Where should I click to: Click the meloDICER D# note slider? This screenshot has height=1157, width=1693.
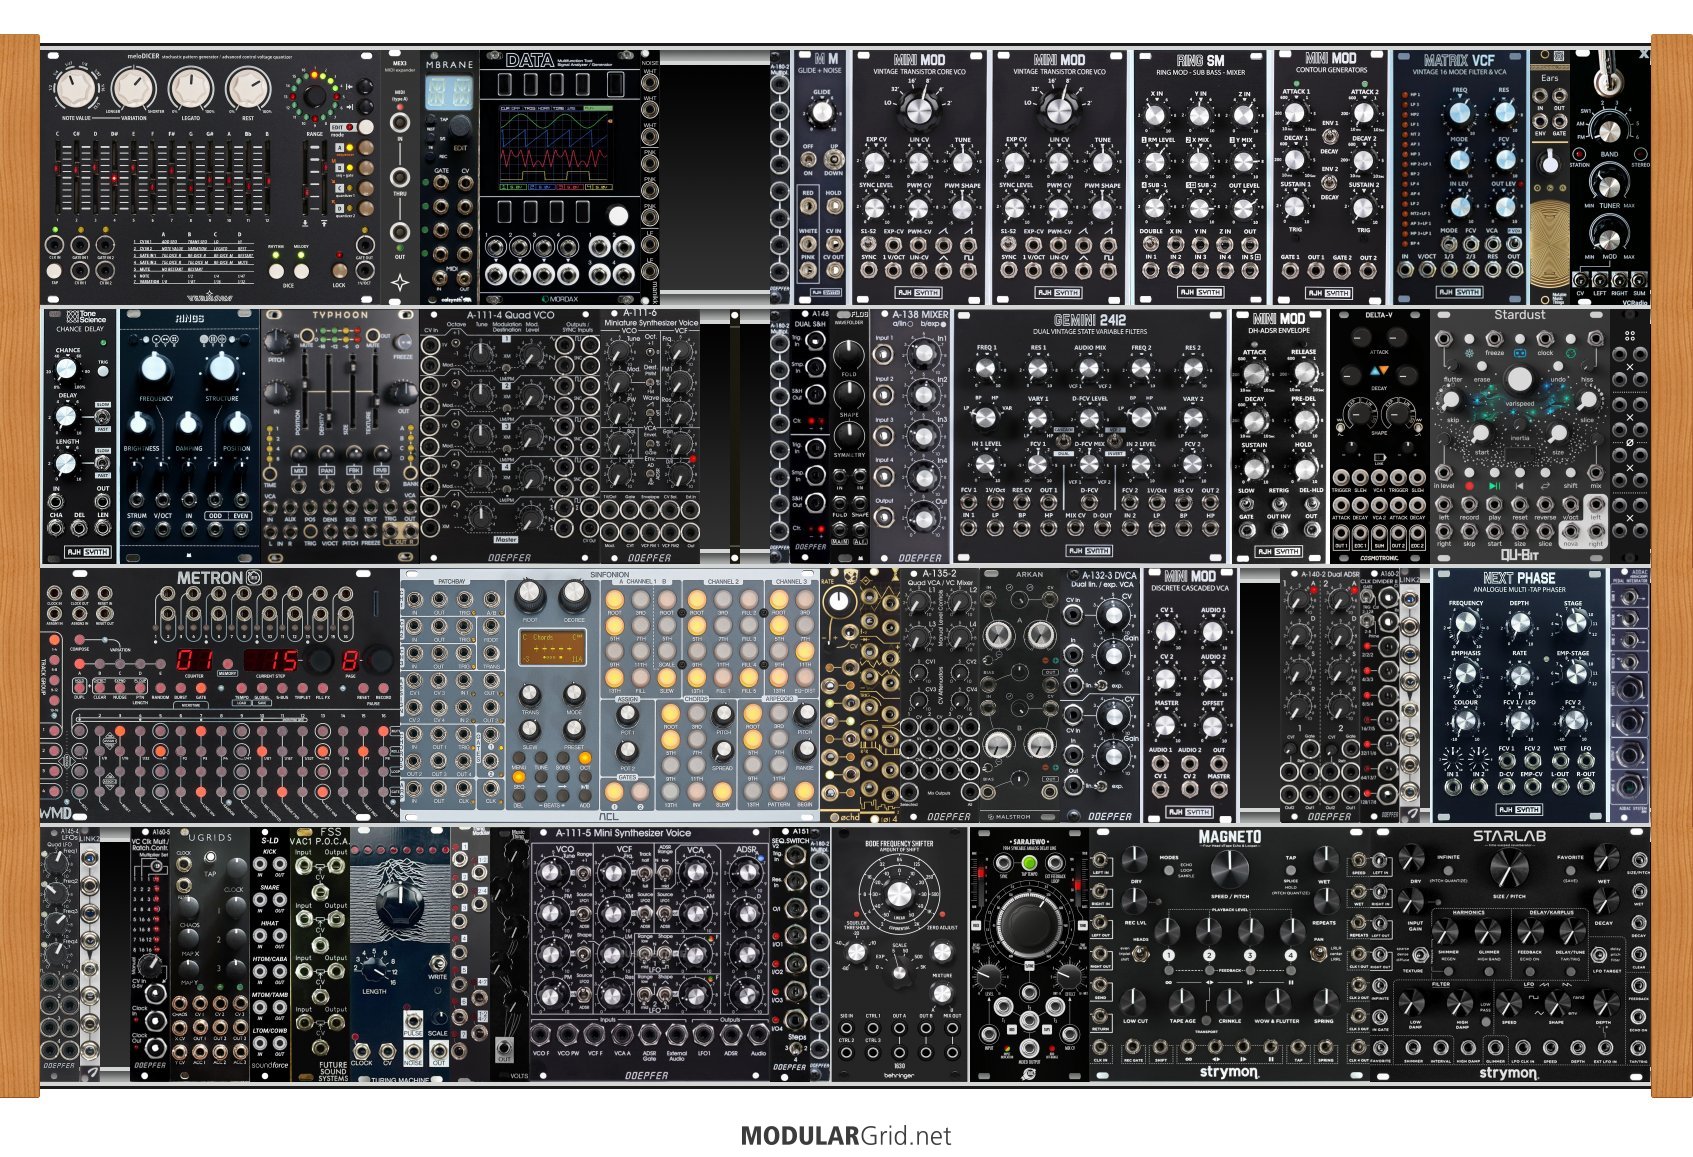(x=114, y=178)
